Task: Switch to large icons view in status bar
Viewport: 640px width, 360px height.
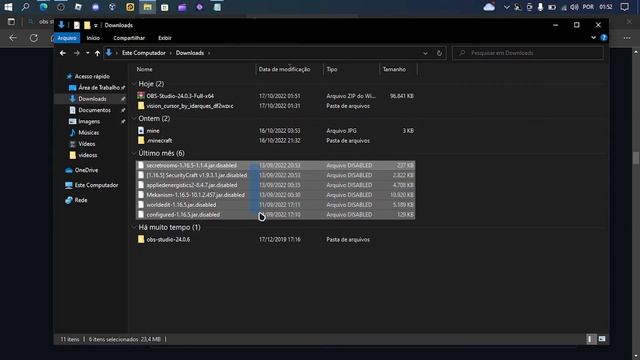Action: (602, 339)
